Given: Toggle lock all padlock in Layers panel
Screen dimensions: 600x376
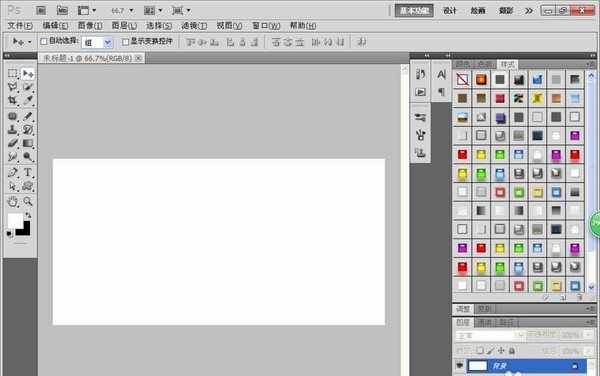Looking at the screenshot, I should pyautogui.click(x=512, y=350).
